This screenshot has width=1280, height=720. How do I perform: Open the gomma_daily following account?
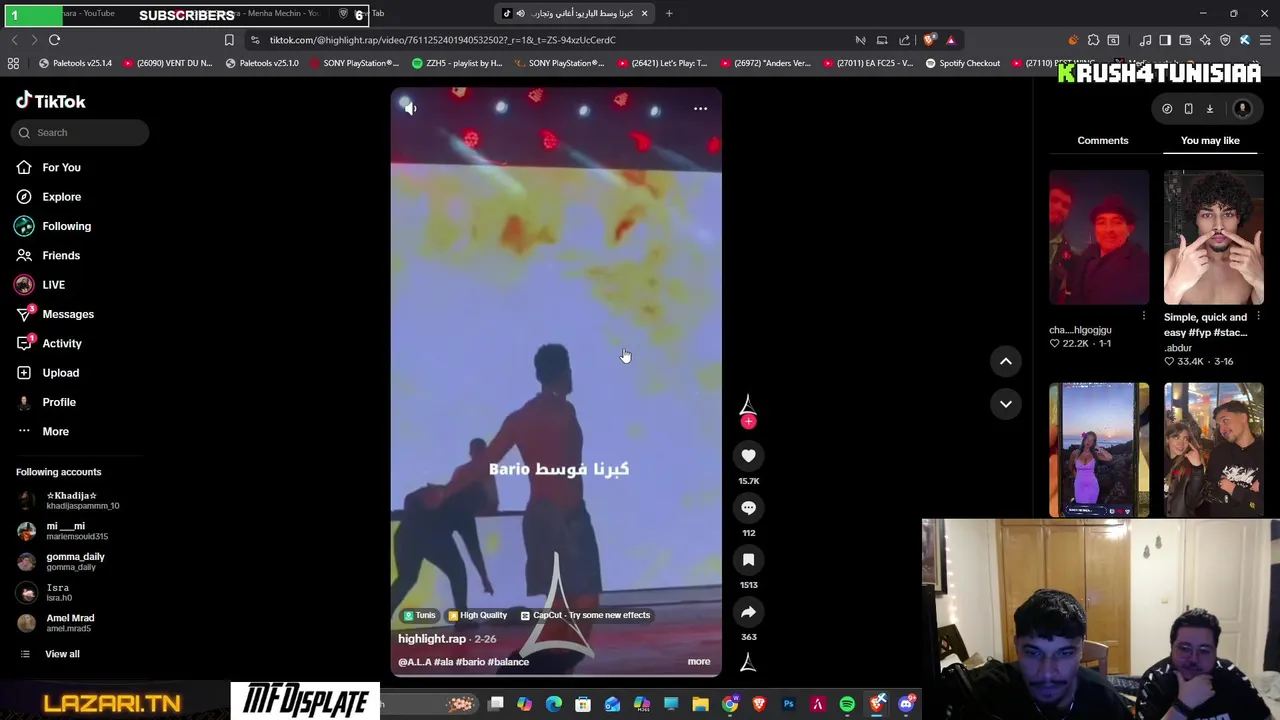[x=74, y=562]
